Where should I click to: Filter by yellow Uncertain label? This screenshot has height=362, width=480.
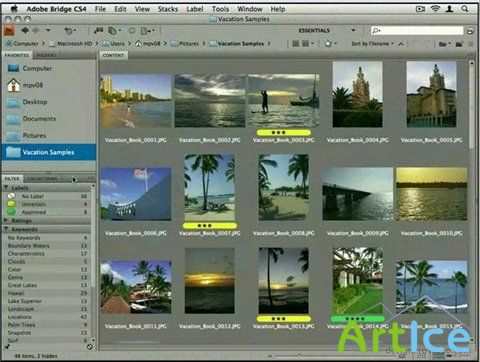tap(47, 204)
